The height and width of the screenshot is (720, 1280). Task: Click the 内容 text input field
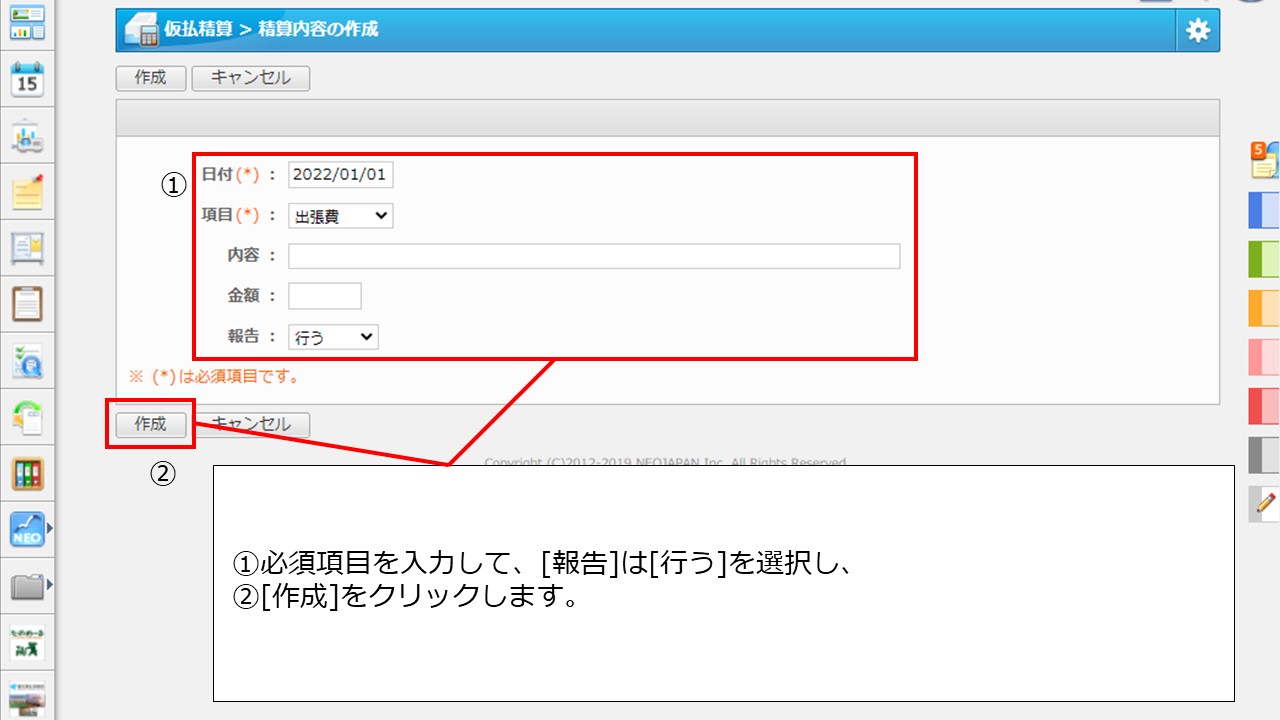pyautogui.click(x=594, y=256)
